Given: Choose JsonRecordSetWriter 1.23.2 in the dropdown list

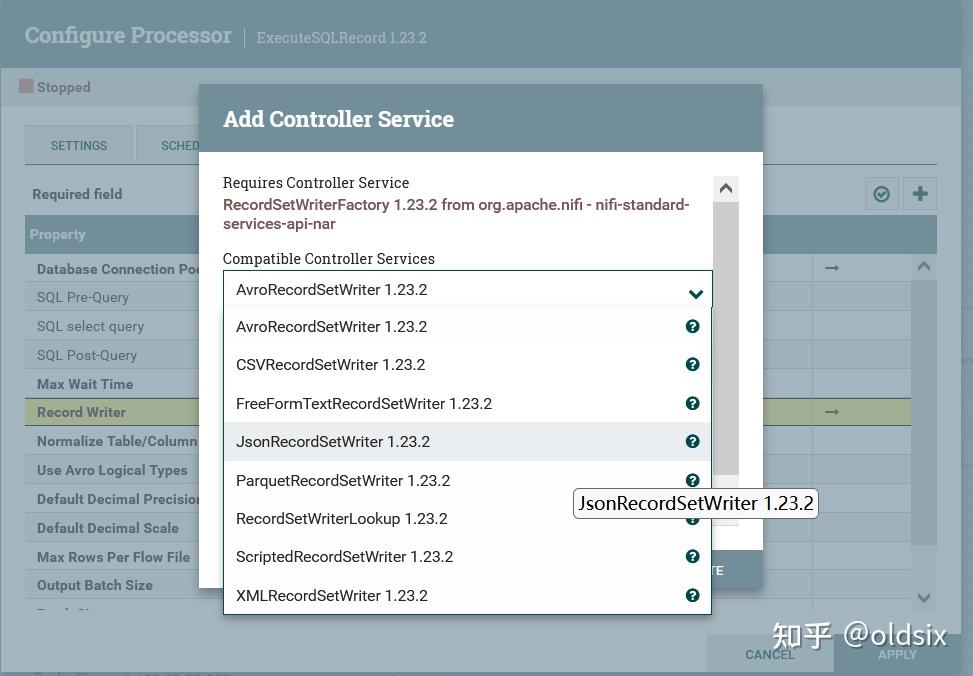Looking at the screenshot, I should 467,441.
